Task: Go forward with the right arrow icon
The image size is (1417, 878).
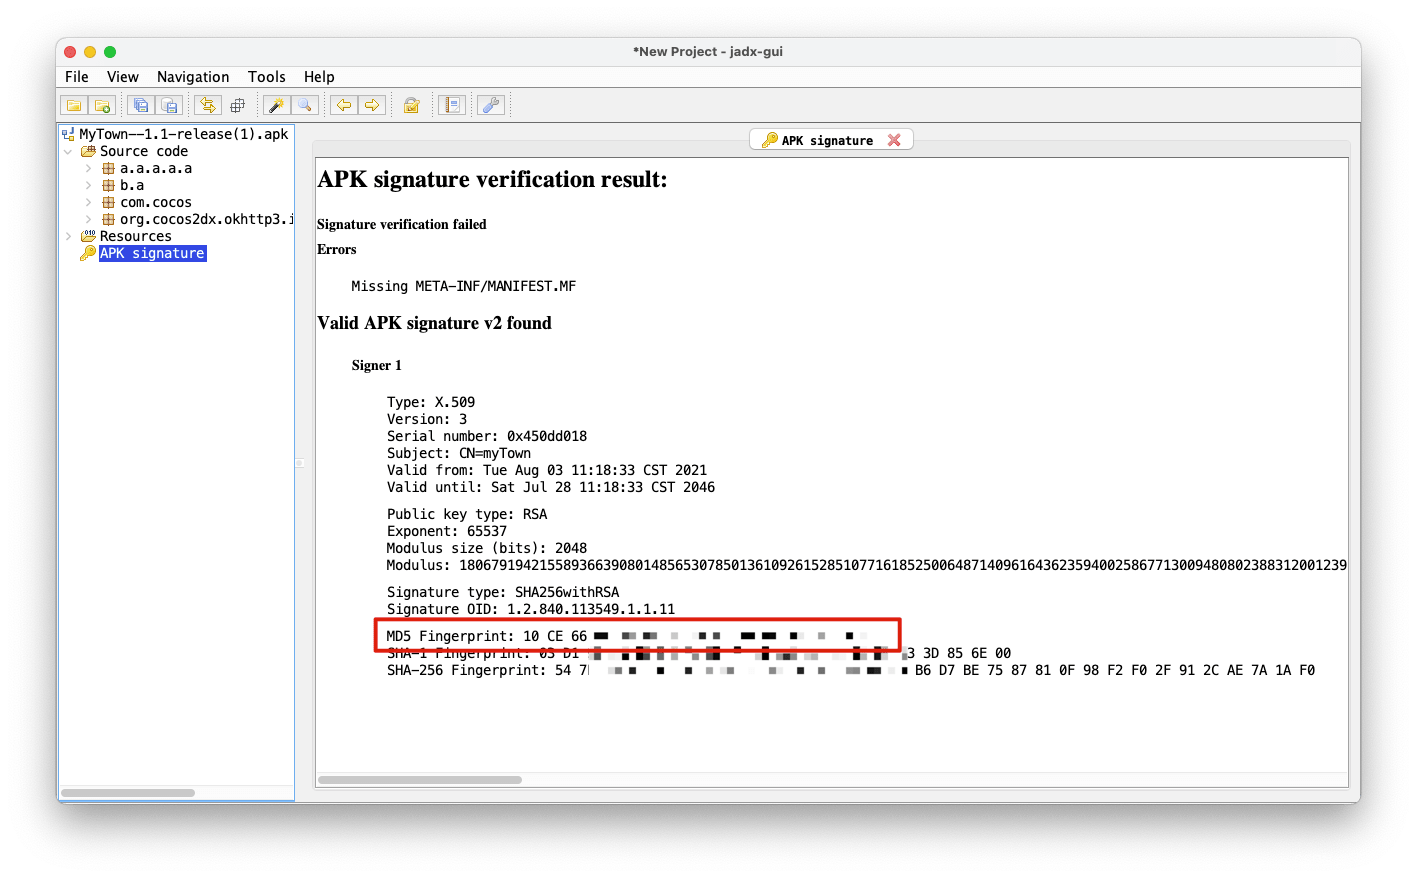Action: coord(373,105)
